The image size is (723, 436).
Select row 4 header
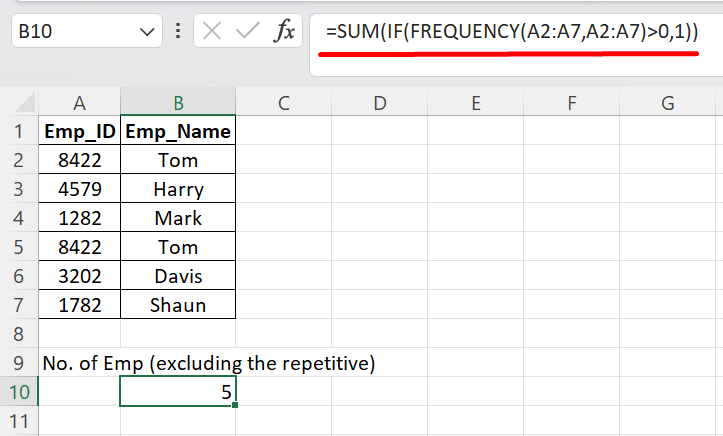tap(18, 218)
